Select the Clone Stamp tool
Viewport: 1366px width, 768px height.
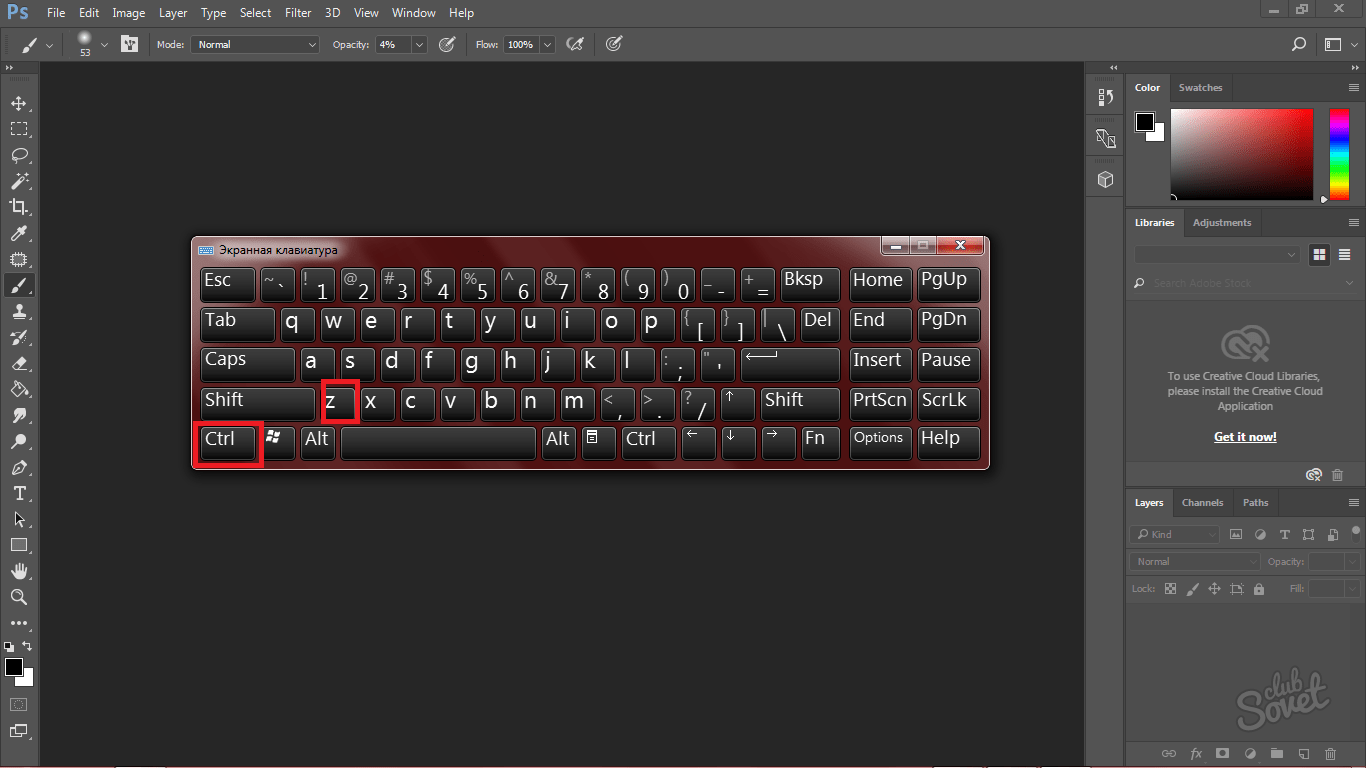coord(19,311)
